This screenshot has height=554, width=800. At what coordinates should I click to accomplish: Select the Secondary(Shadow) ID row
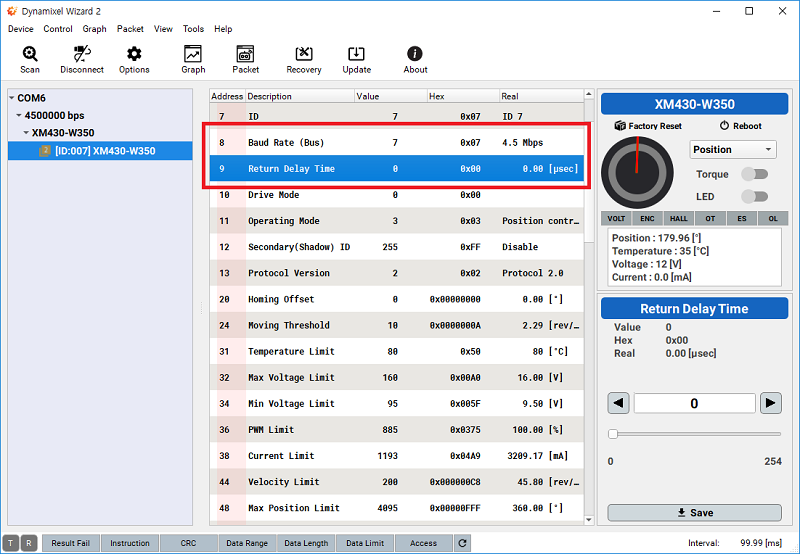click(396, 247)
